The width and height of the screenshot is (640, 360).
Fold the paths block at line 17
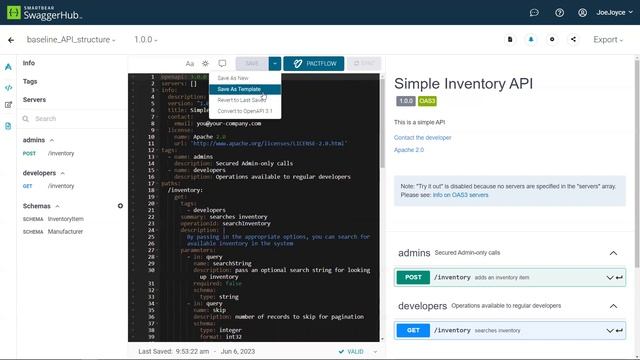[158, 184]
